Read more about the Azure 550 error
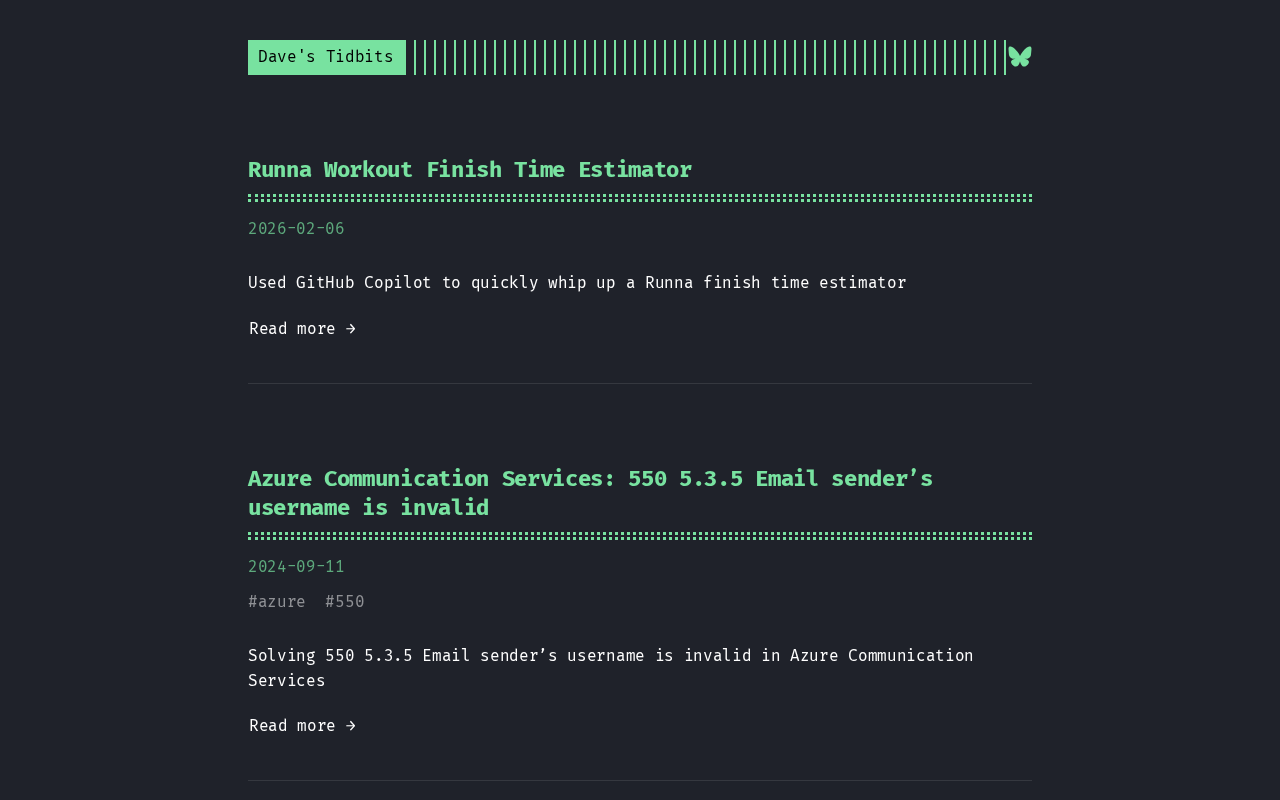 pyautogui.click(x=303, y=726)
